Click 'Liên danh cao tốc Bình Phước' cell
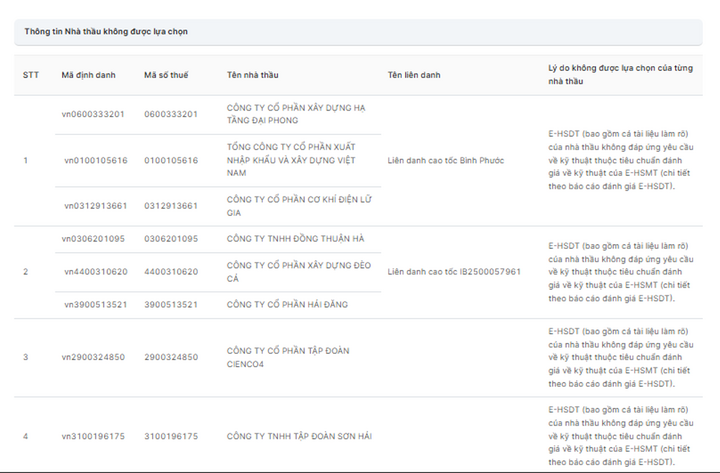This screenshot has height=473, width=720. coord(443,160)
